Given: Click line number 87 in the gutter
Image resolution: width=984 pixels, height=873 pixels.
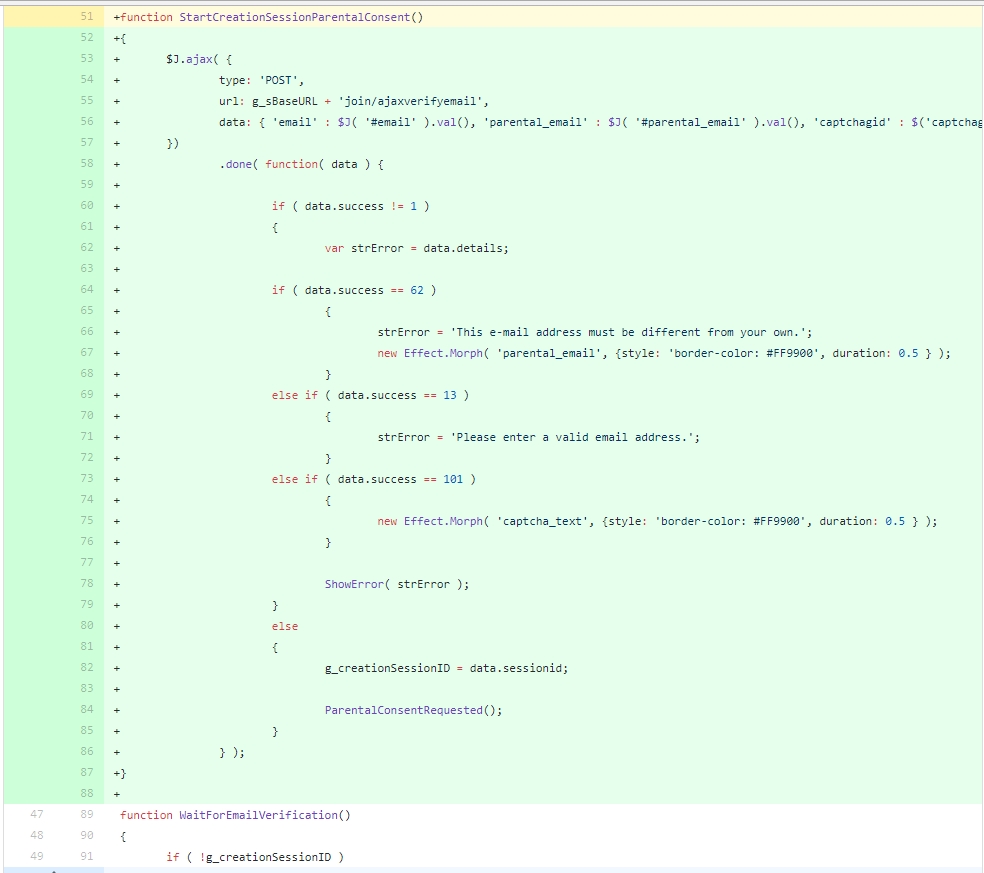Looking at the screenshot, I should [x=87, y=772].
